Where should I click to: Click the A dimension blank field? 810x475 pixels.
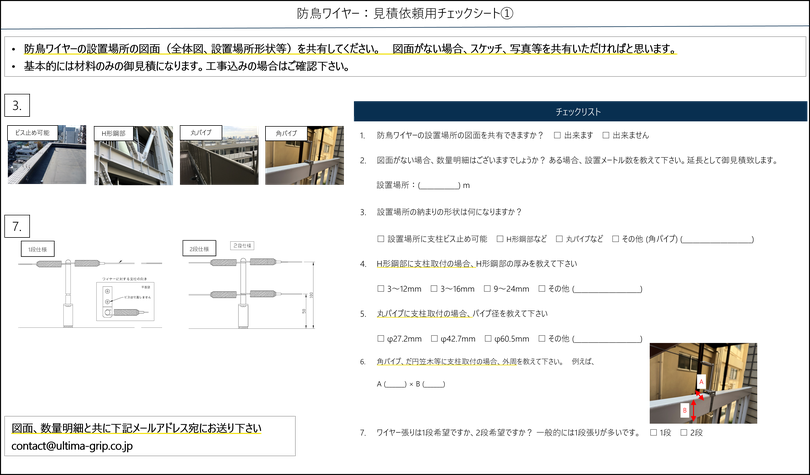395,384
